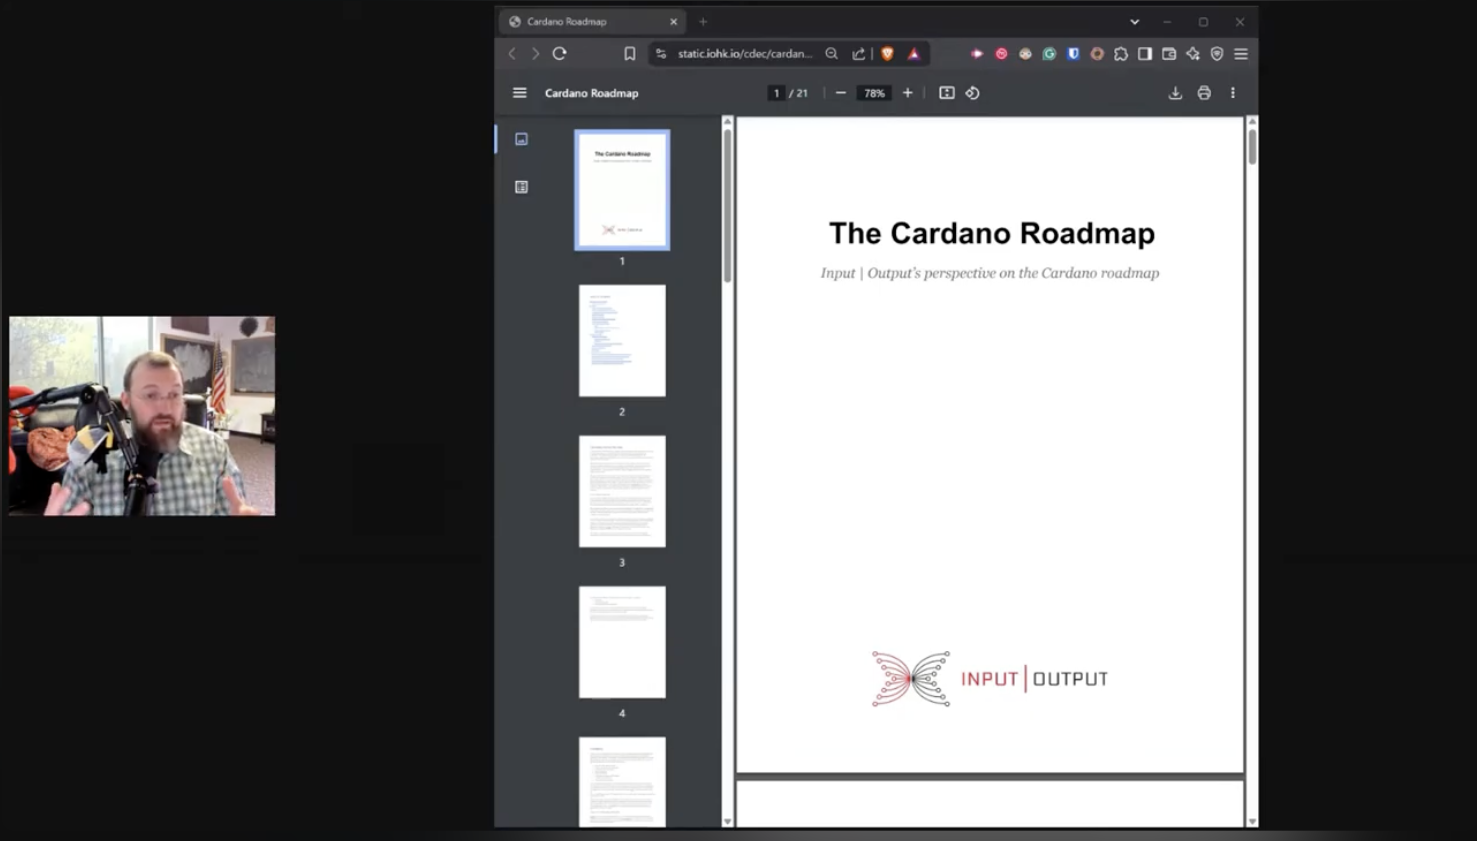Open the PDF viewer more actions menu
This screenshot has width=1477, height=841.
click(x=1232, y=93)
